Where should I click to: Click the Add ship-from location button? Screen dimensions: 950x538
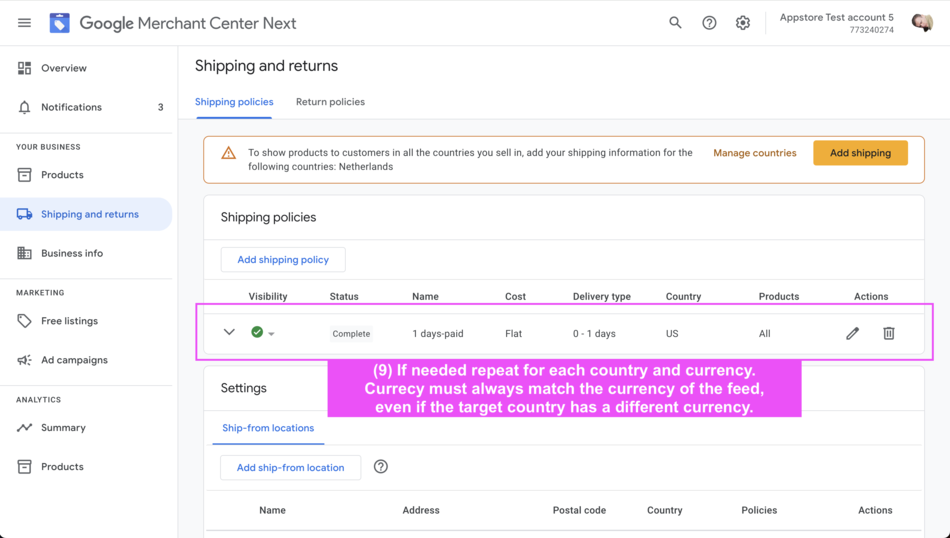[290, 467]
